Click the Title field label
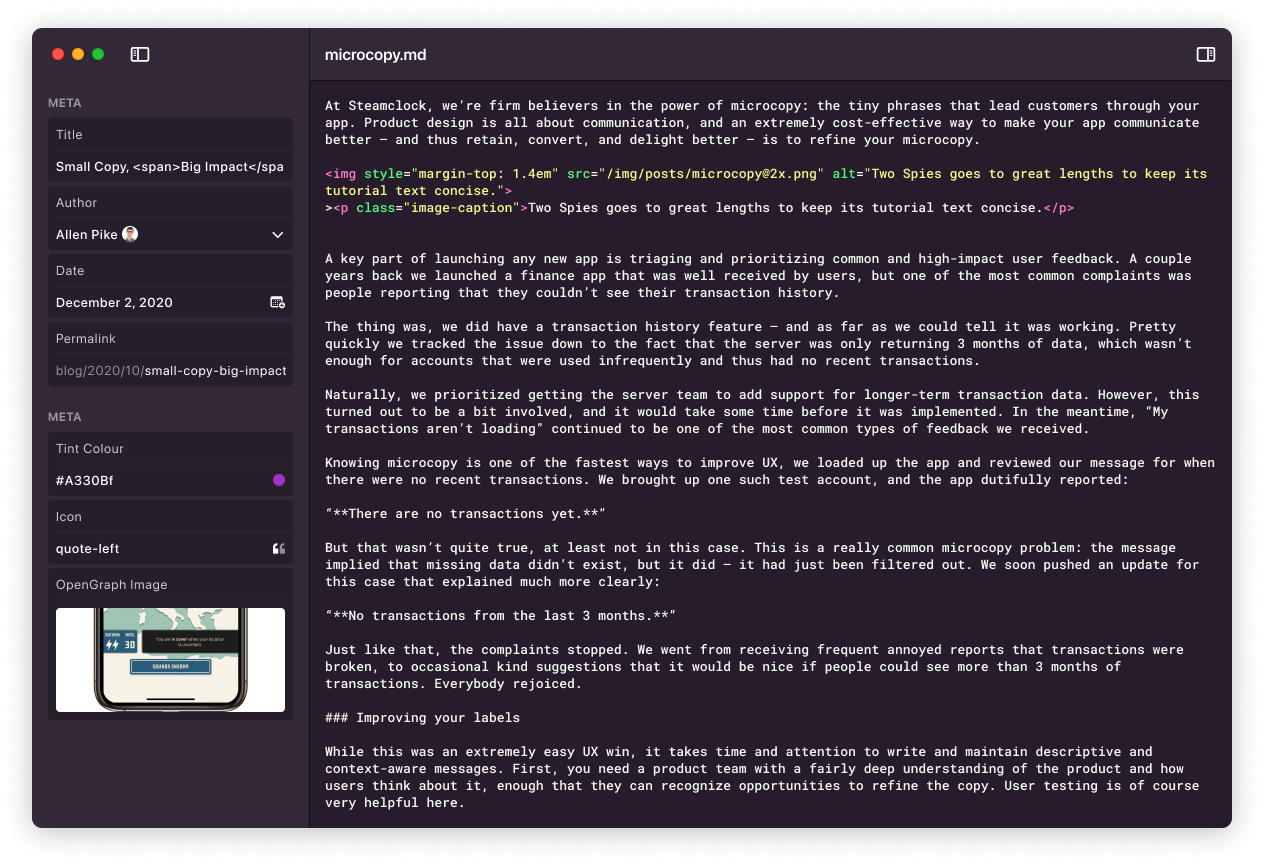This screenshot has width=1264, height=864. (x=69, y=135)
